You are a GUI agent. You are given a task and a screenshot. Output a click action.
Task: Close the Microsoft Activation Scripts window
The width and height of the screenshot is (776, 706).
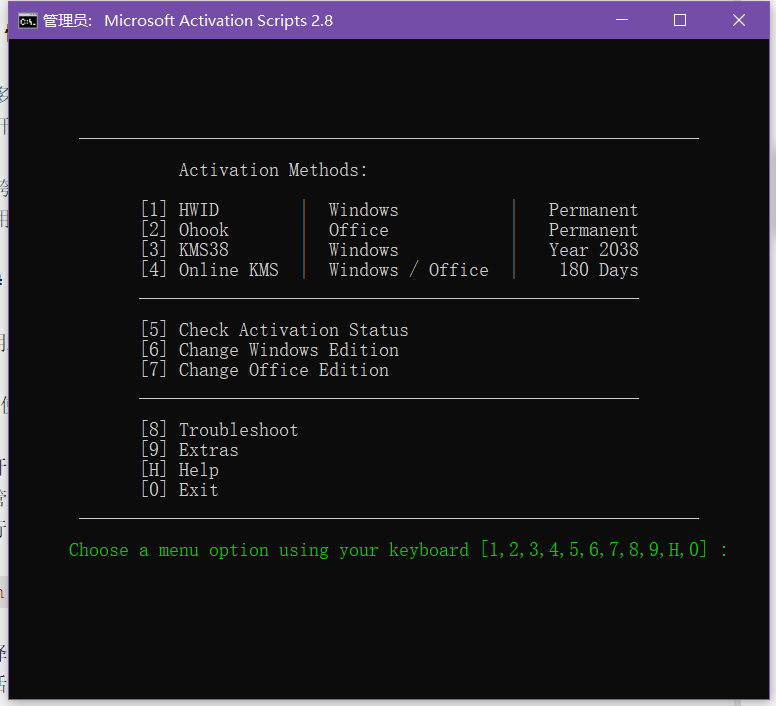(740, 20)
